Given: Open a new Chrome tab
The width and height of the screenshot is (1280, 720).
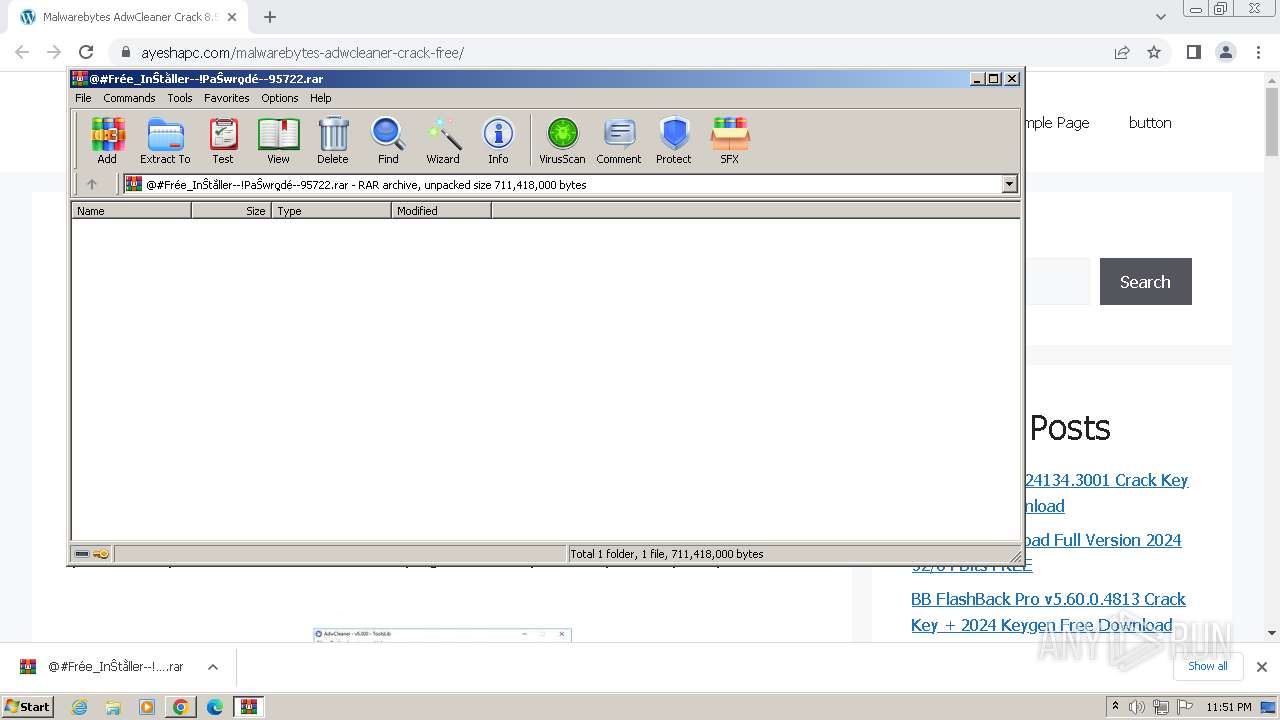Looking at the screenshot, I should [x=270, y=17].
